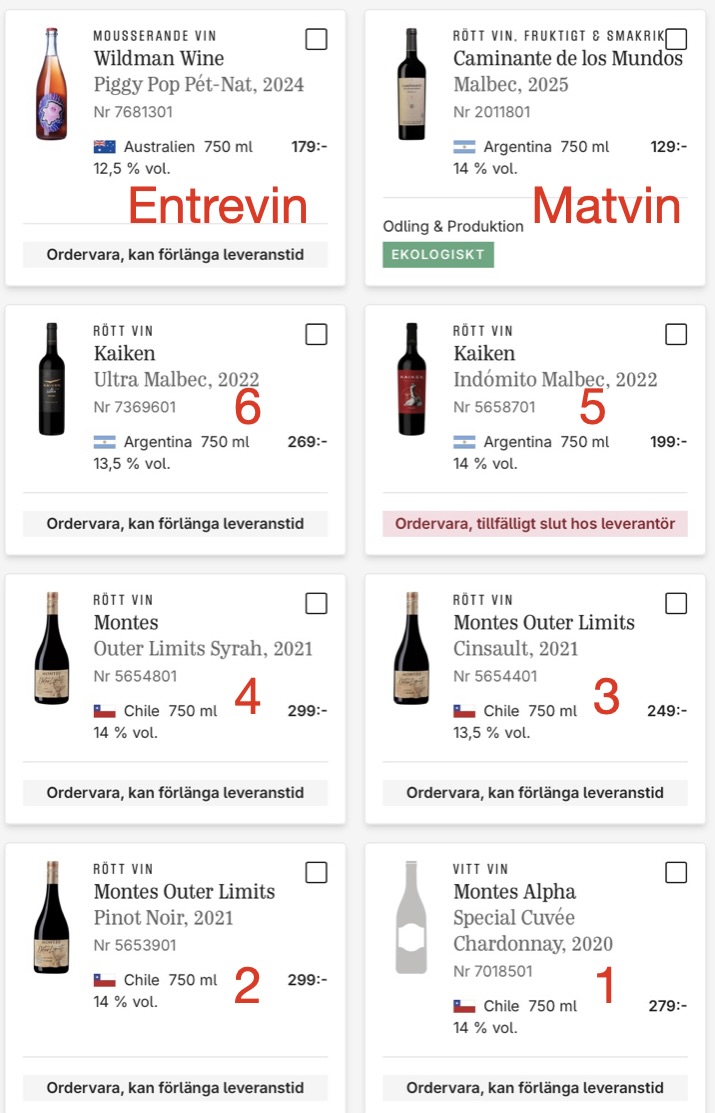Open the Wildman Wine product title
The image size is (715, 1113).
pyautogui.click(x=159, y=58)
